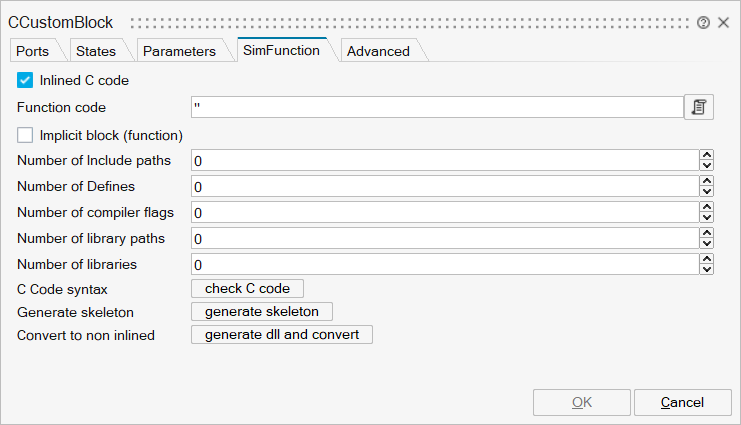
Task: Click the generate skeleton button
Action: click(262, 311)
